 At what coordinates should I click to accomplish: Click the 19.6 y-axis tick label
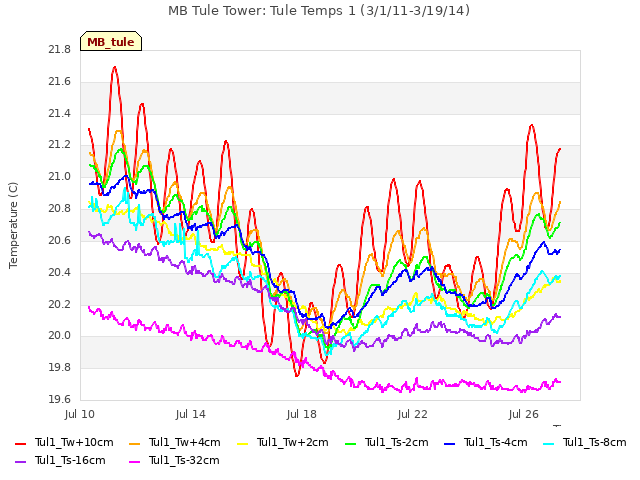click(x=60, y=399)
